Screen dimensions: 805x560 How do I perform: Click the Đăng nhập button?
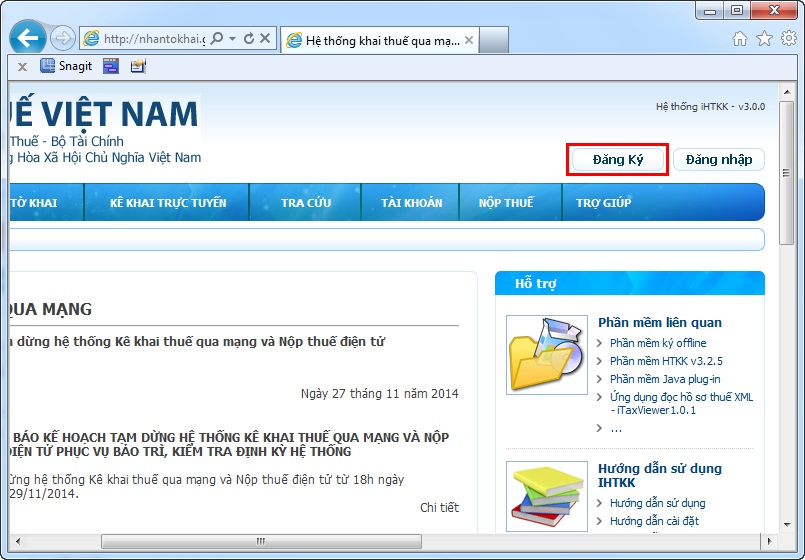[x=719, y=160]
